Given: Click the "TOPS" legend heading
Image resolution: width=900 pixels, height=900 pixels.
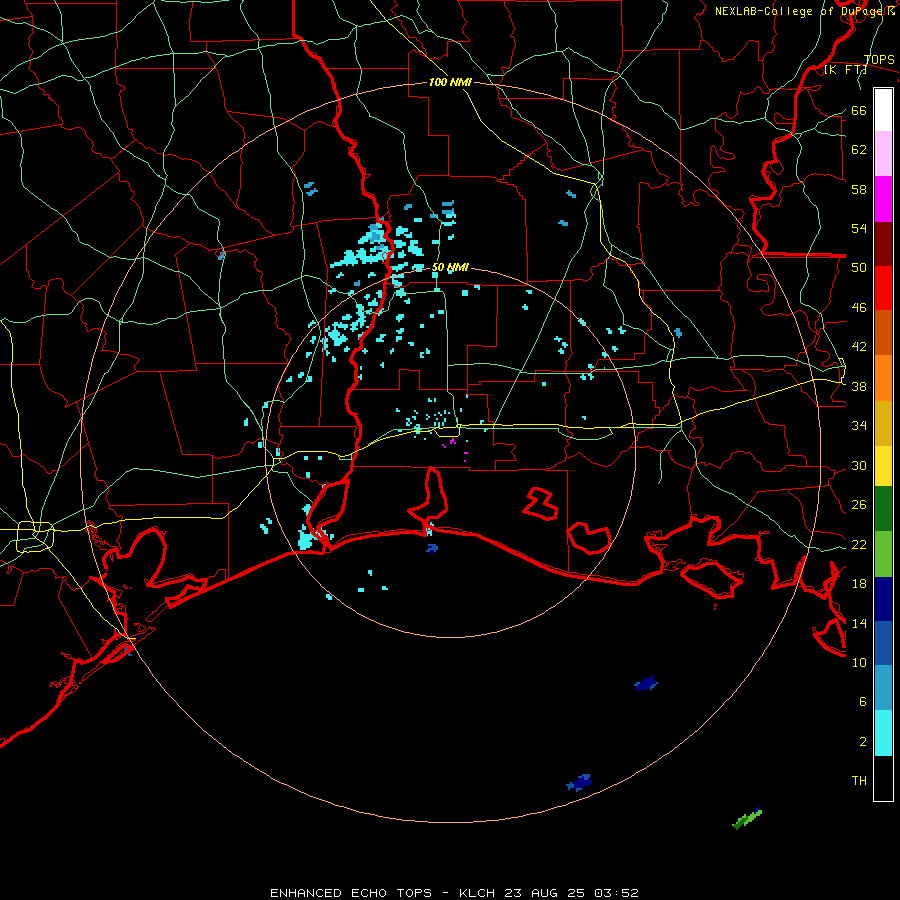Looking at the screenshot, I should point(879,59).
